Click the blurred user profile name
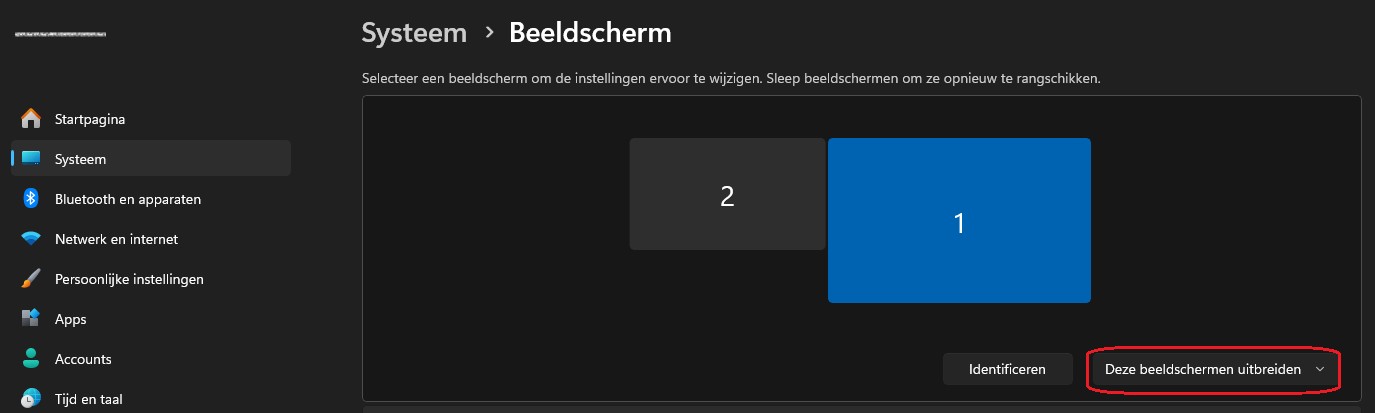This screenshot has height=413, width=1375. tap(61, 35)
